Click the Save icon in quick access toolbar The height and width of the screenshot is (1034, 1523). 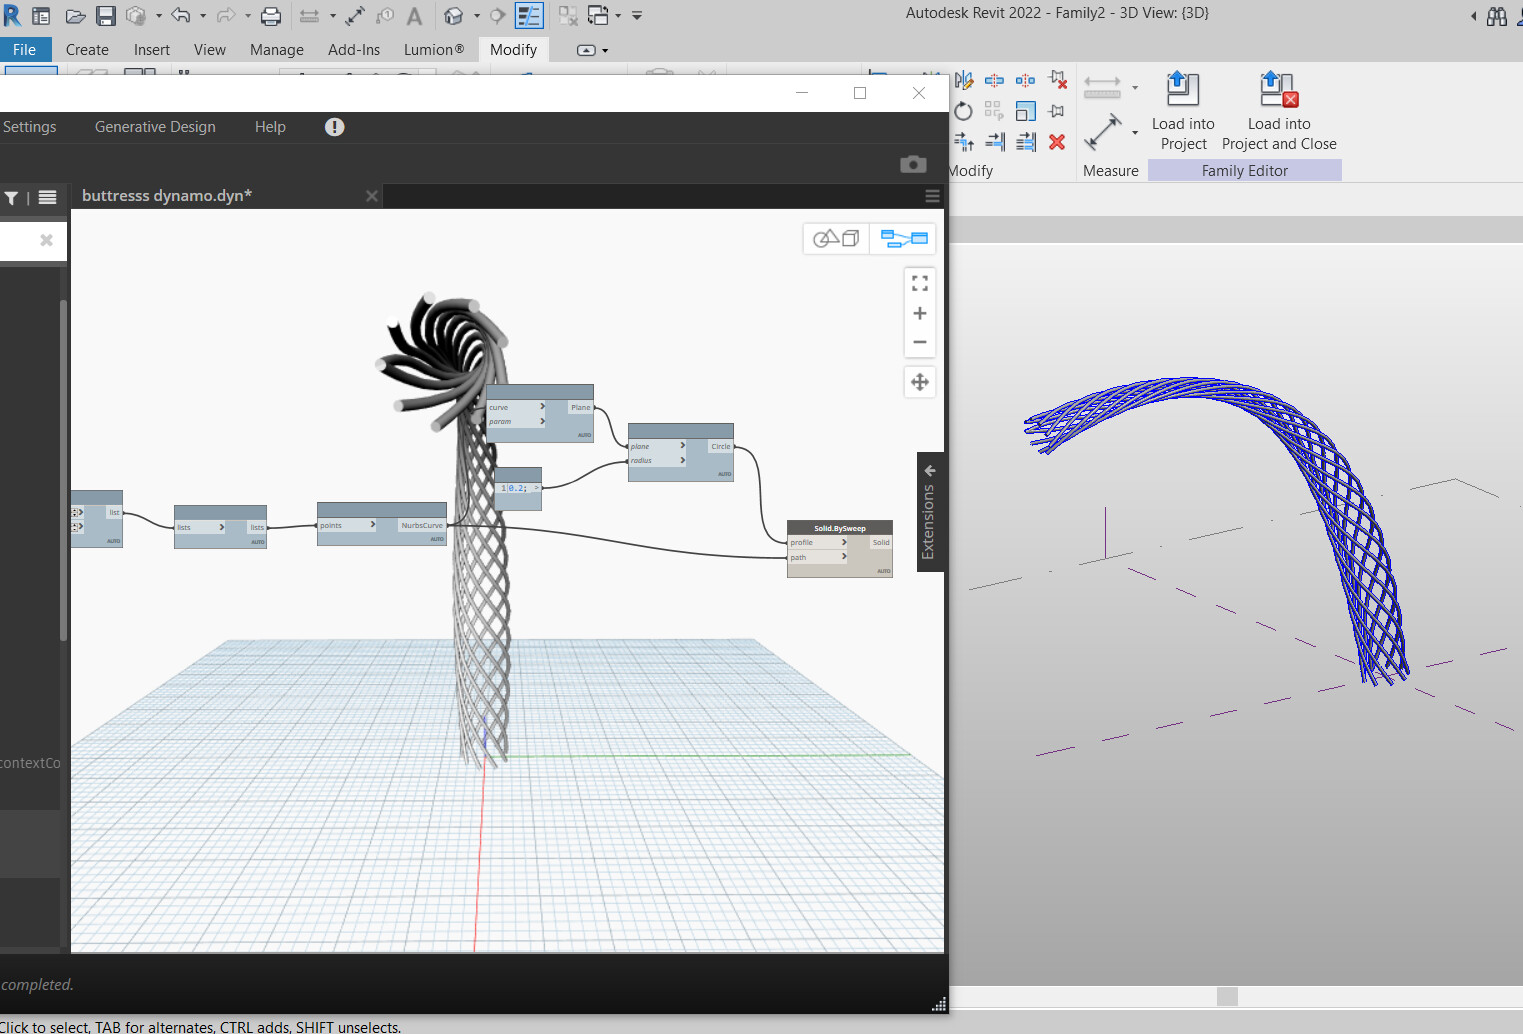pyautogui.click(x=106, y=16)
